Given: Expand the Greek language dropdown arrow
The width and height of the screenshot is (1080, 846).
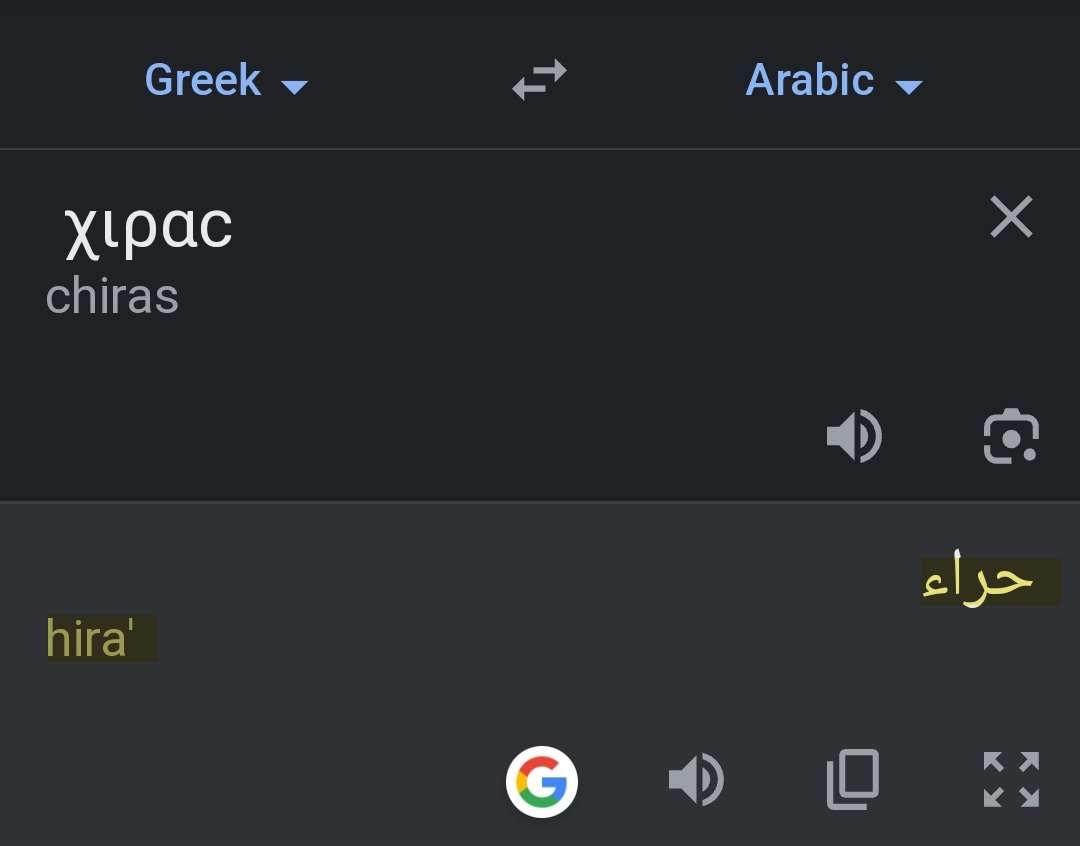Looking at the screenshot, I should coord(294,87).
